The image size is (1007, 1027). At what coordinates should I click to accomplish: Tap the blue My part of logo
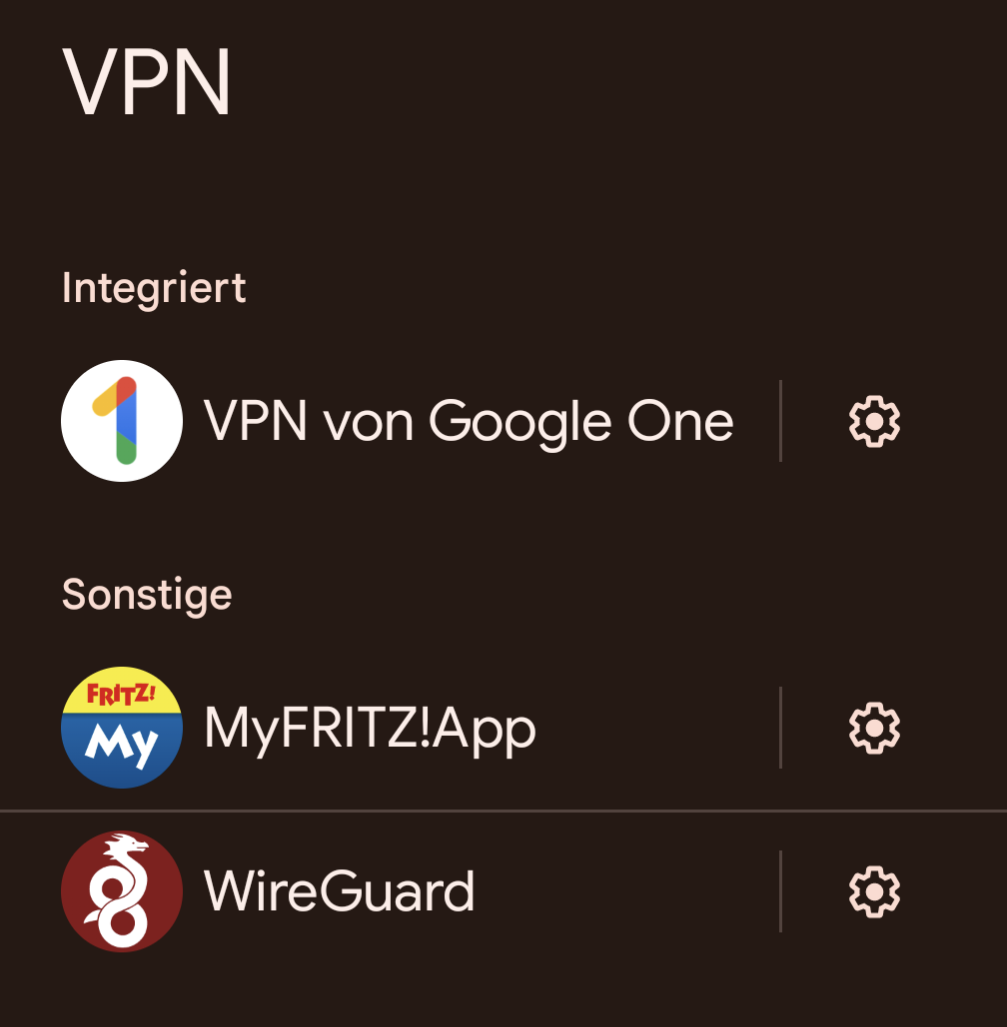click(x=121, y=747)
